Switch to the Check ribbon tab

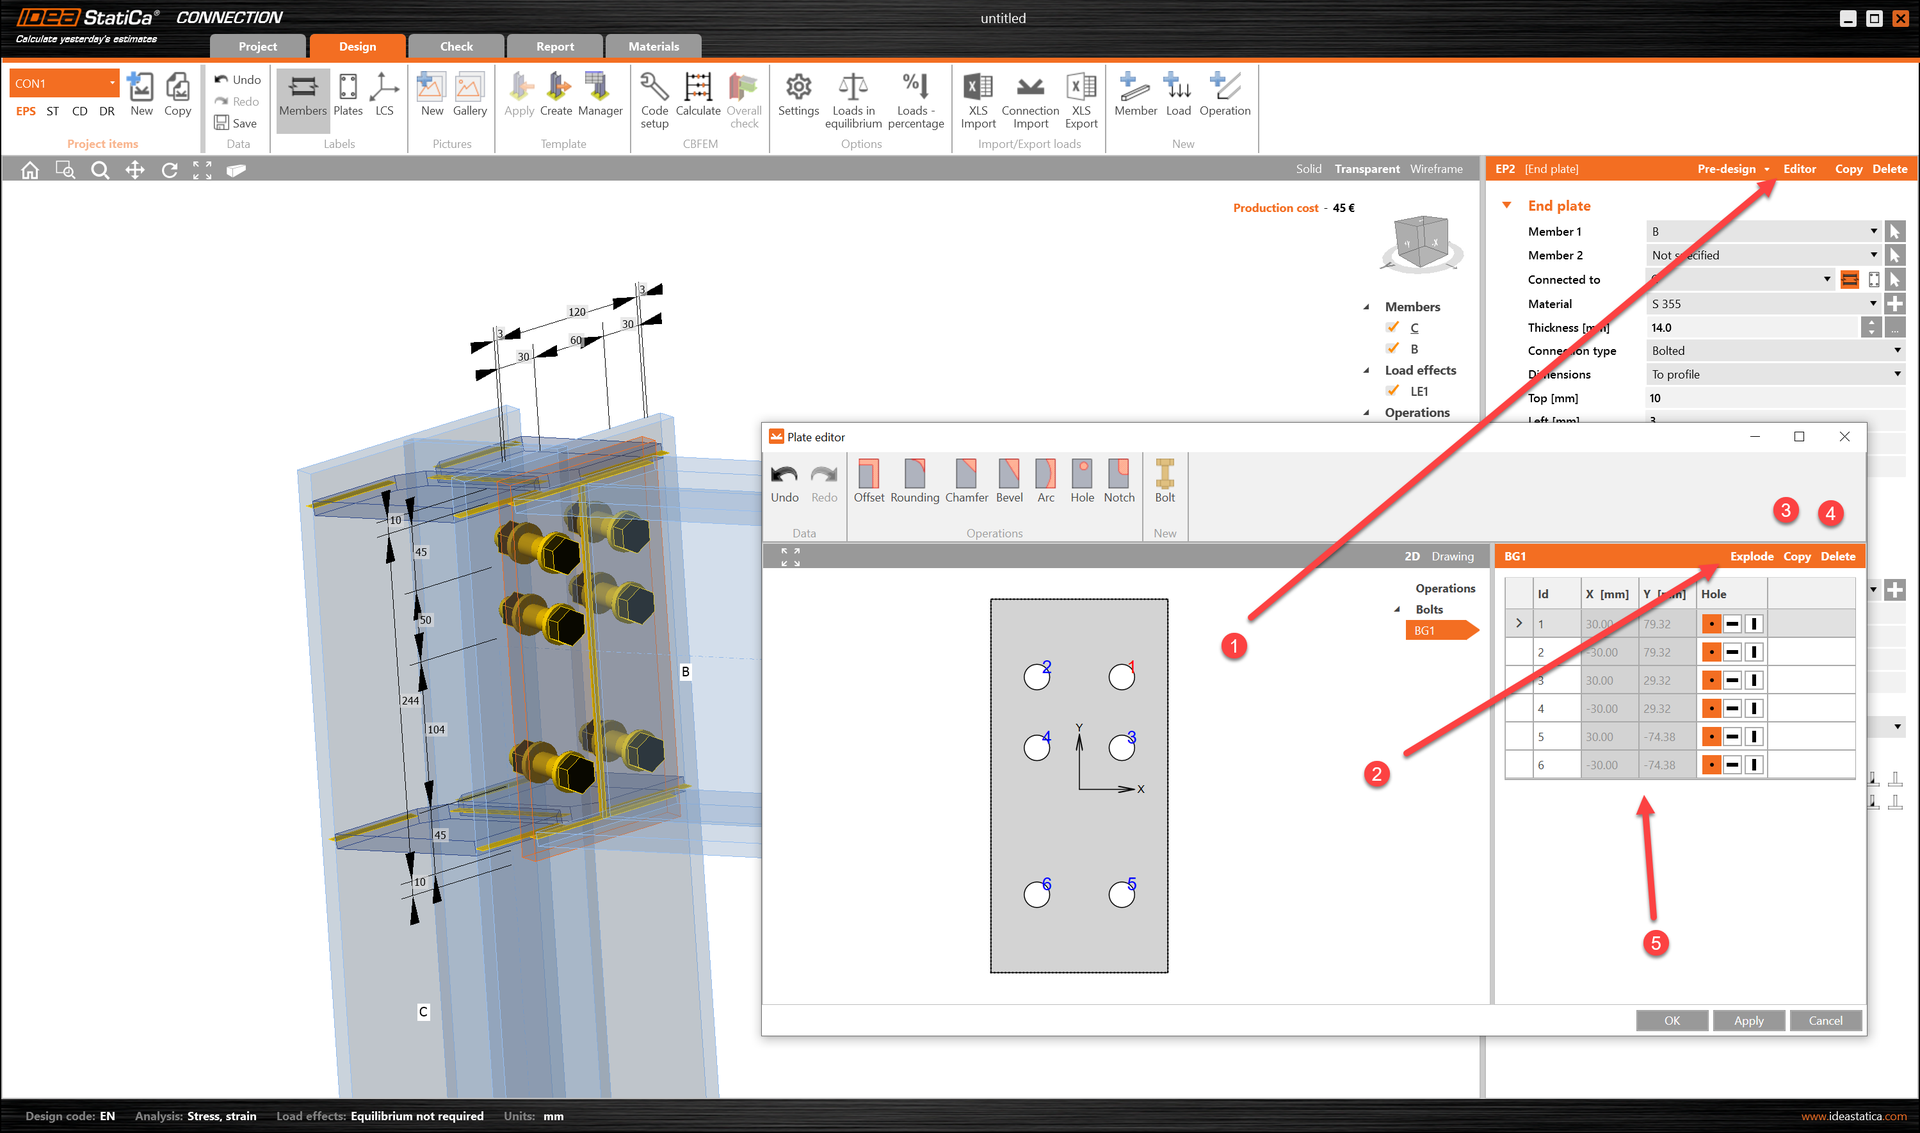pyautogui.click(x=454, y=46)
